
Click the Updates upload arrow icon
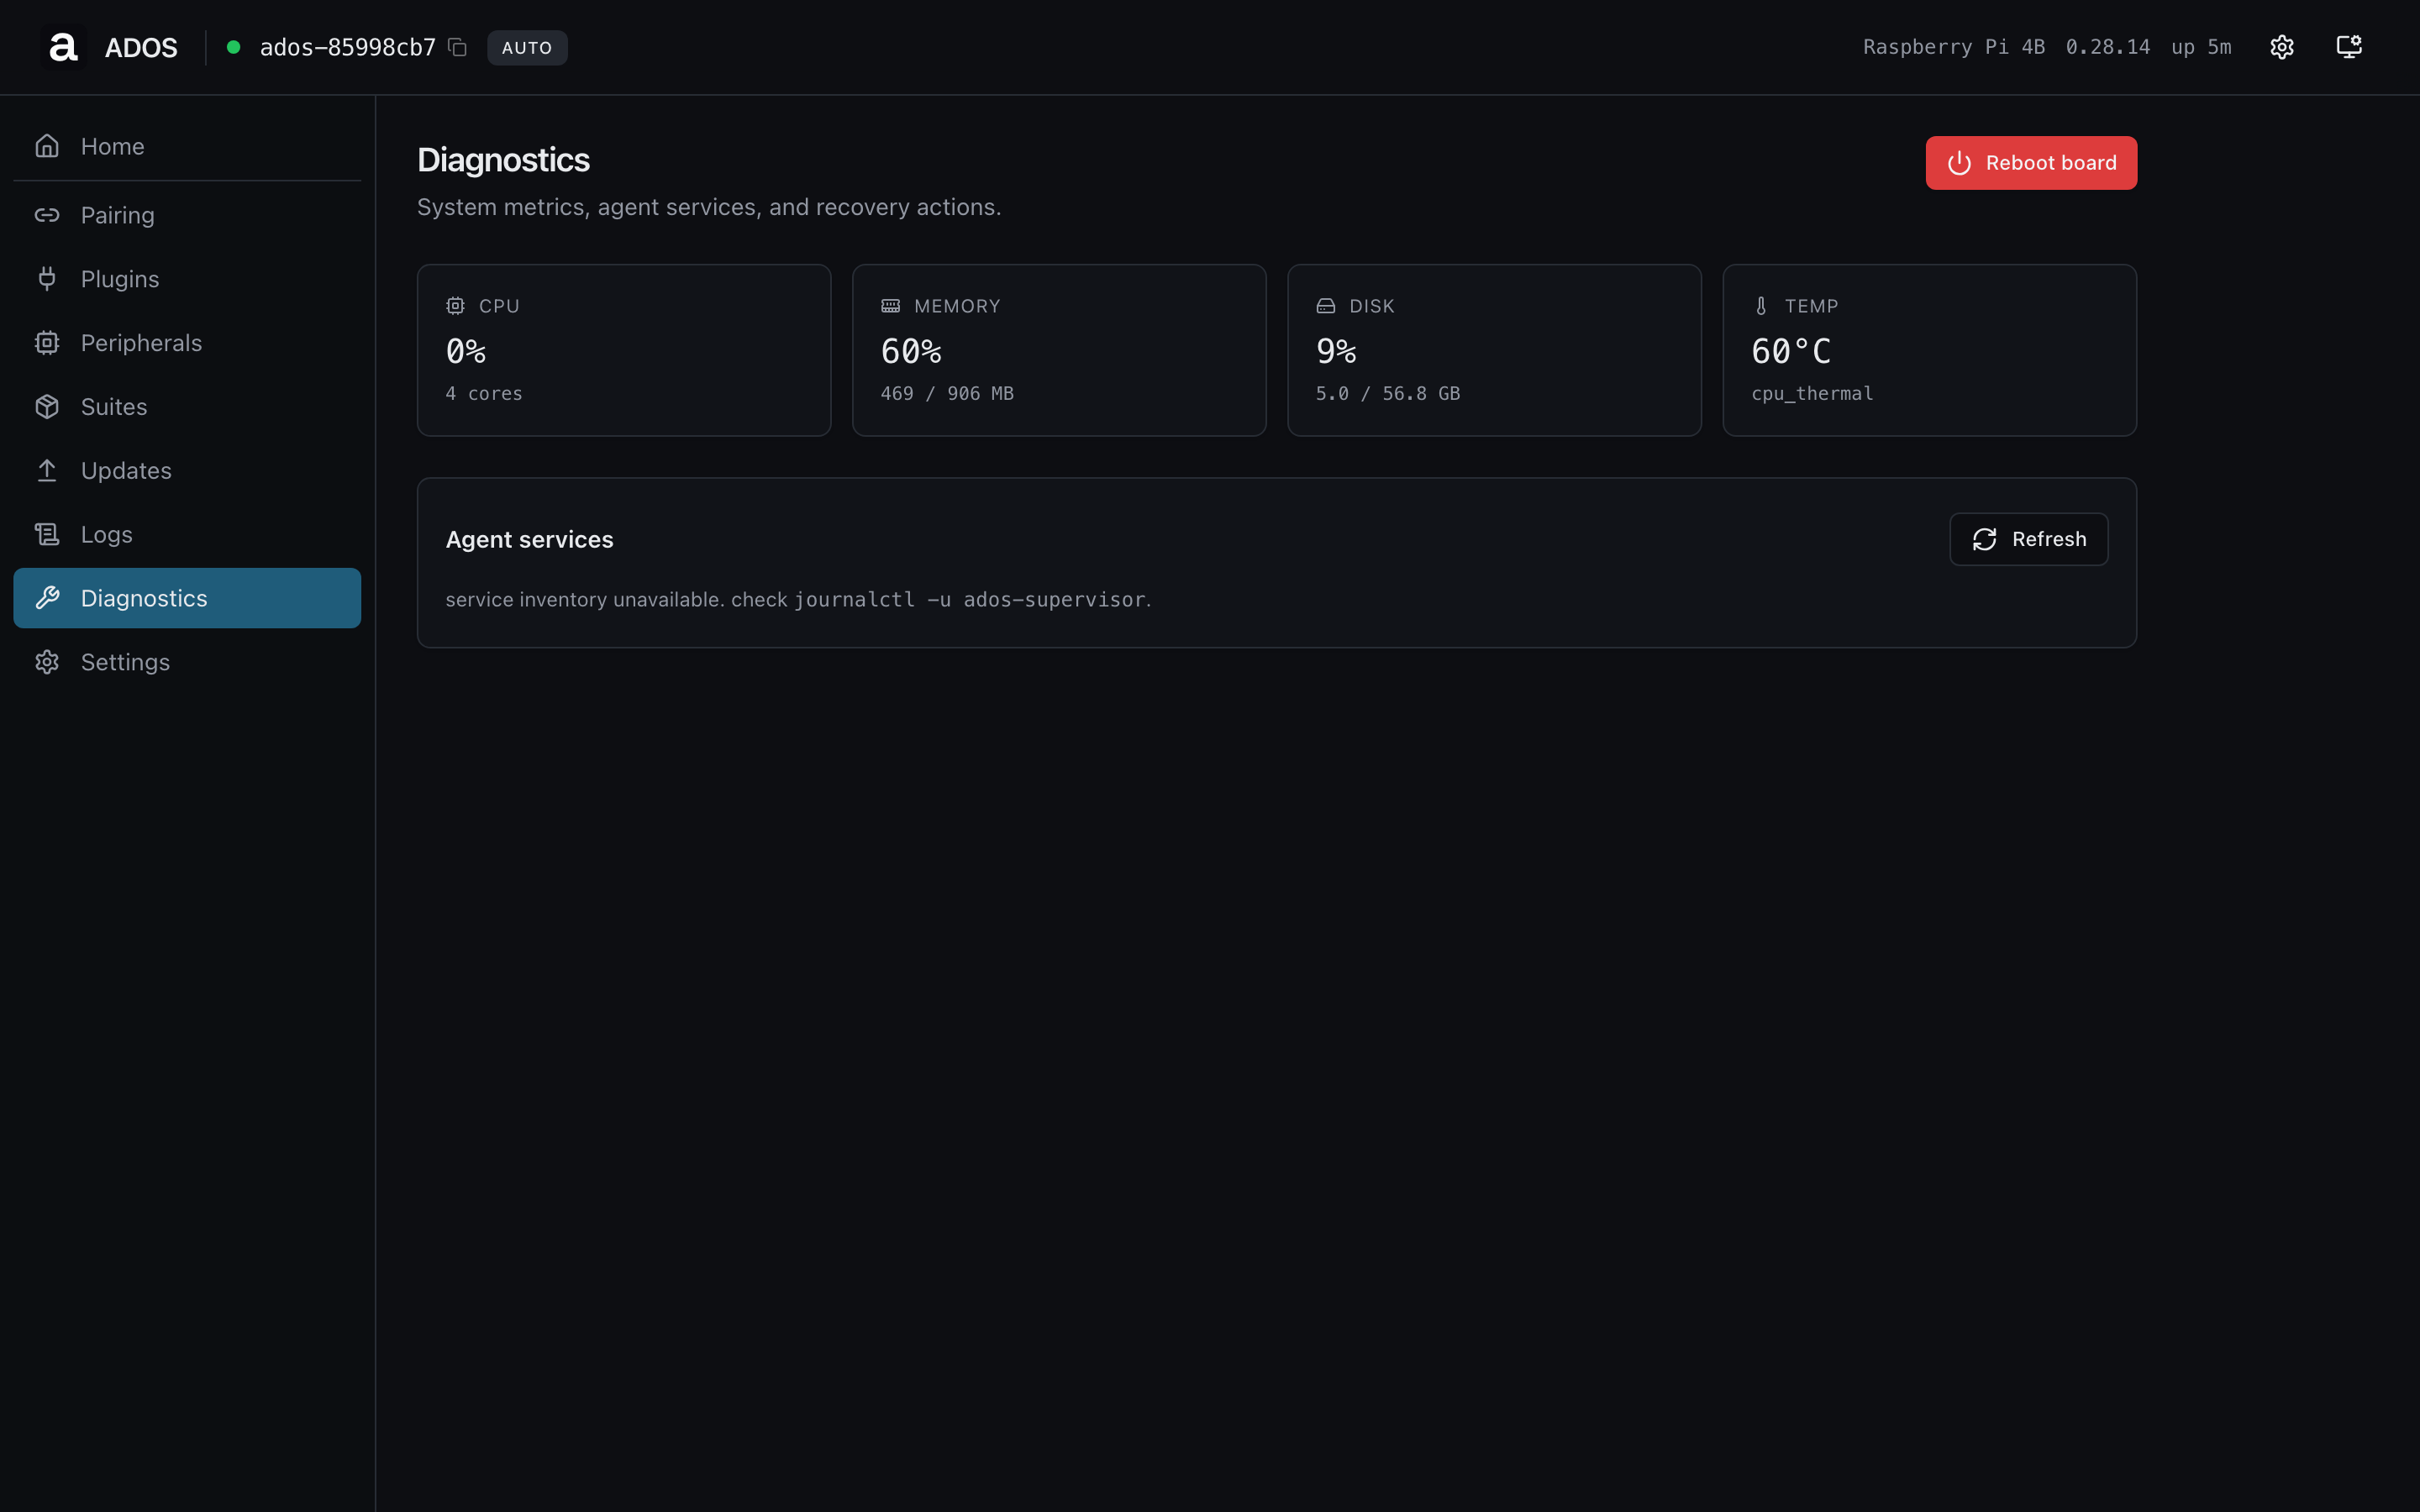click(x=47, y=471)
